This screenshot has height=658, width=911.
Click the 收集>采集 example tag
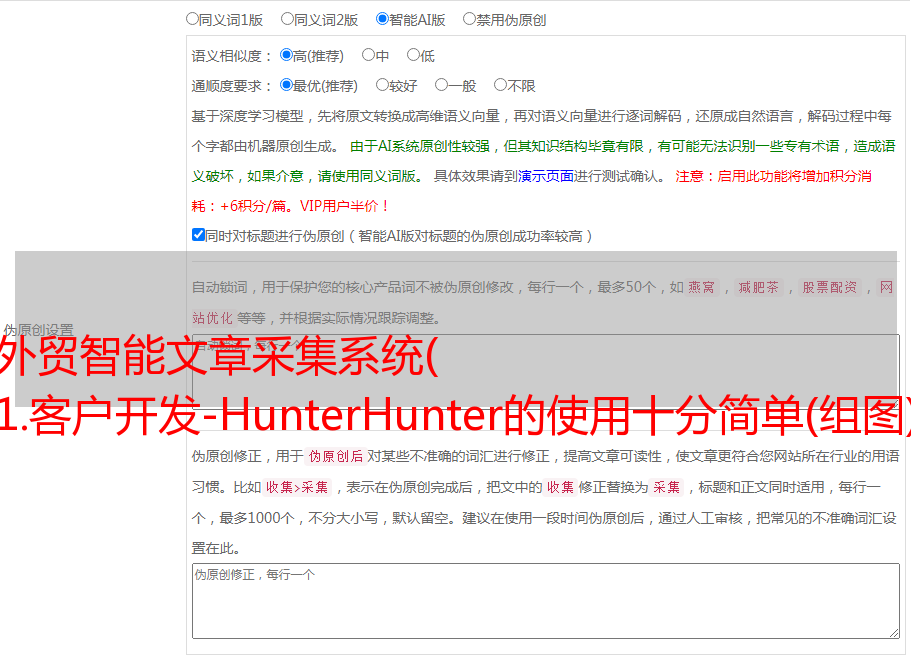(297, 487)
